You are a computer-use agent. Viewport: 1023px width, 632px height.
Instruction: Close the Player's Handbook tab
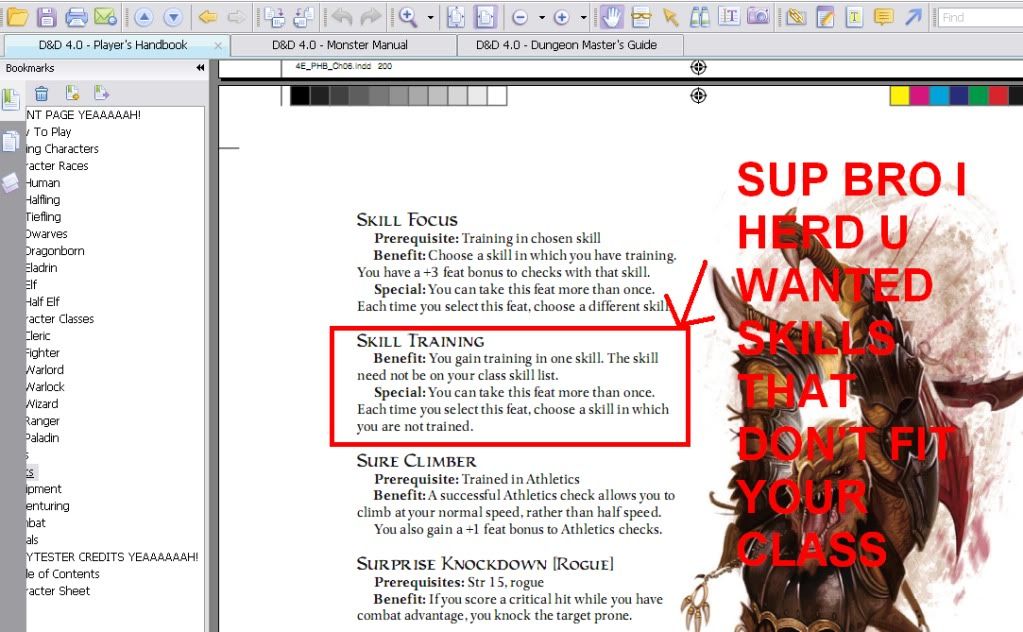pos(218,46)
